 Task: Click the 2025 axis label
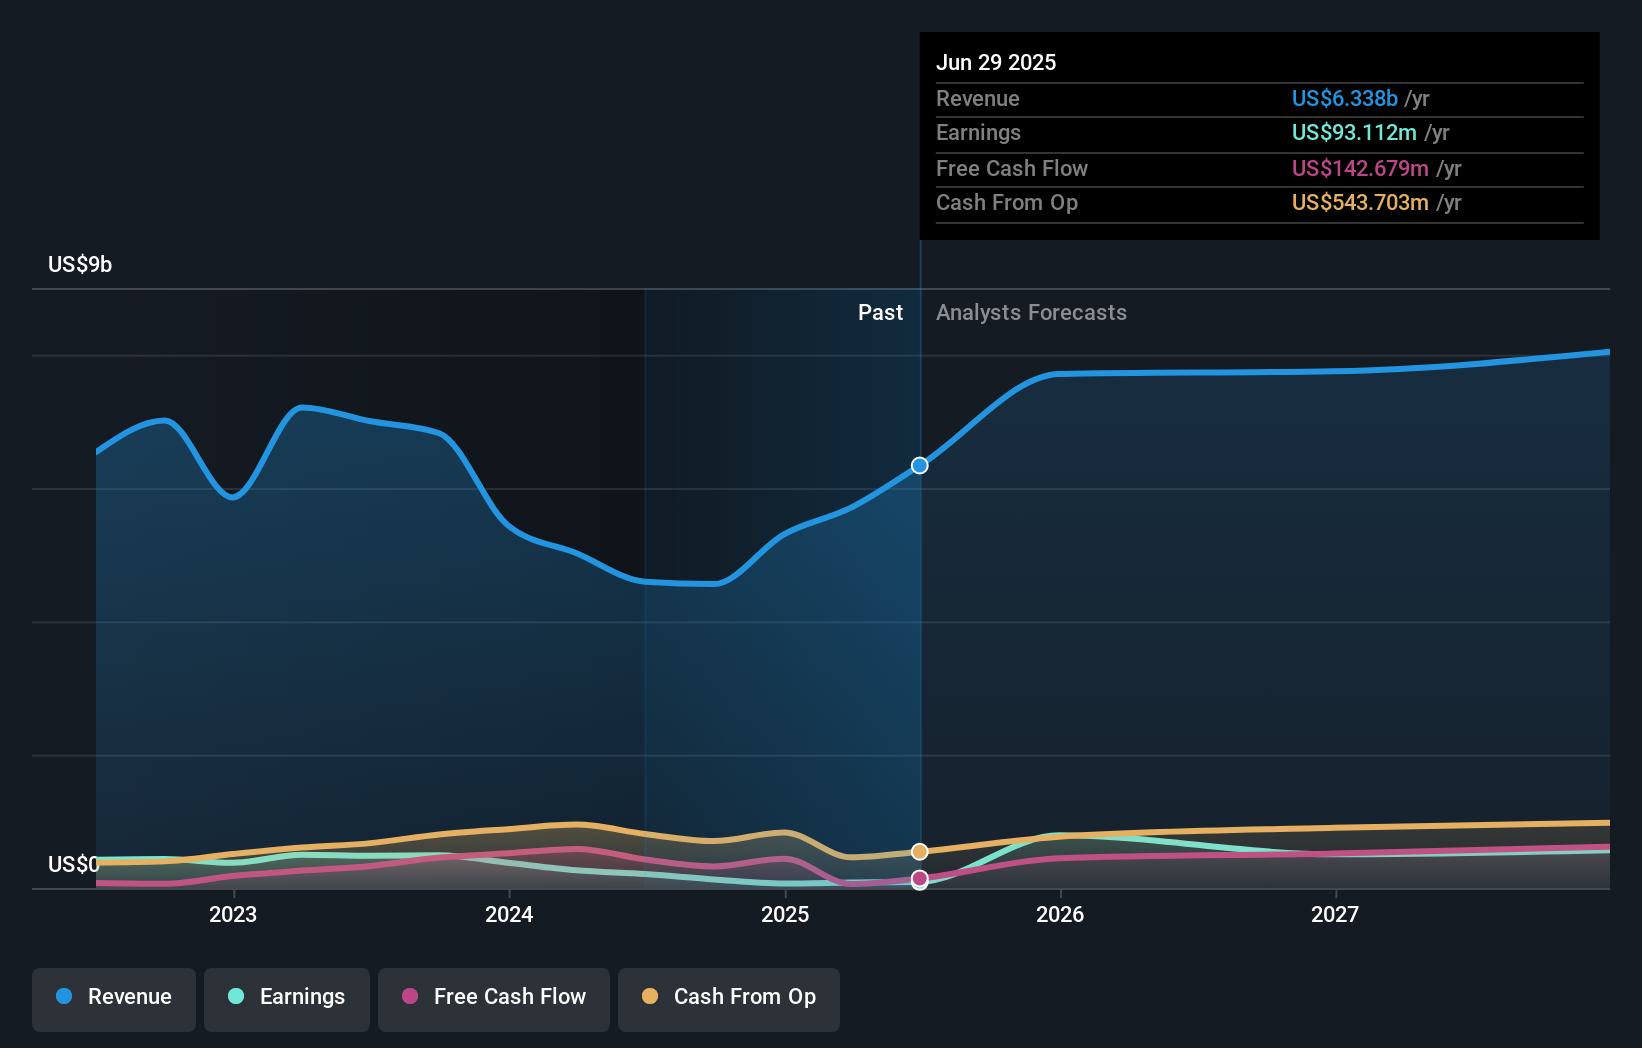coord(785,914)
